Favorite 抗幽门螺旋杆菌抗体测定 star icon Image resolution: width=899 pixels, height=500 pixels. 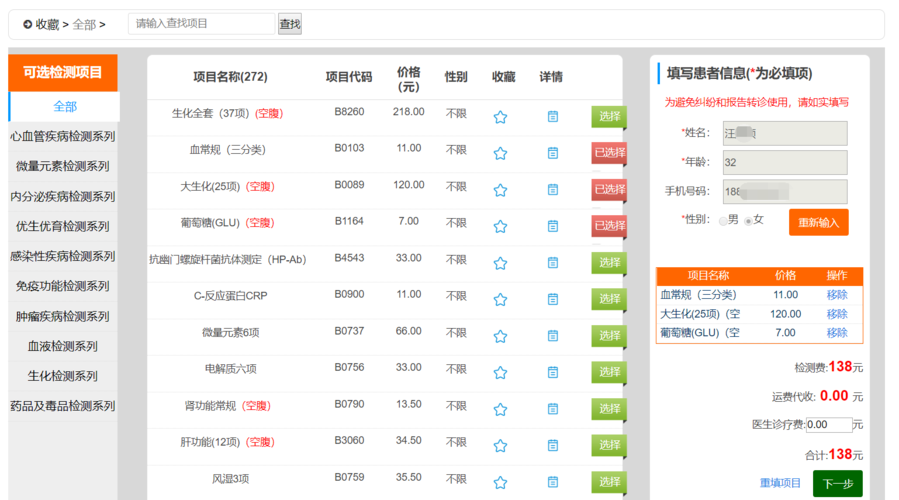coord(501,263)
